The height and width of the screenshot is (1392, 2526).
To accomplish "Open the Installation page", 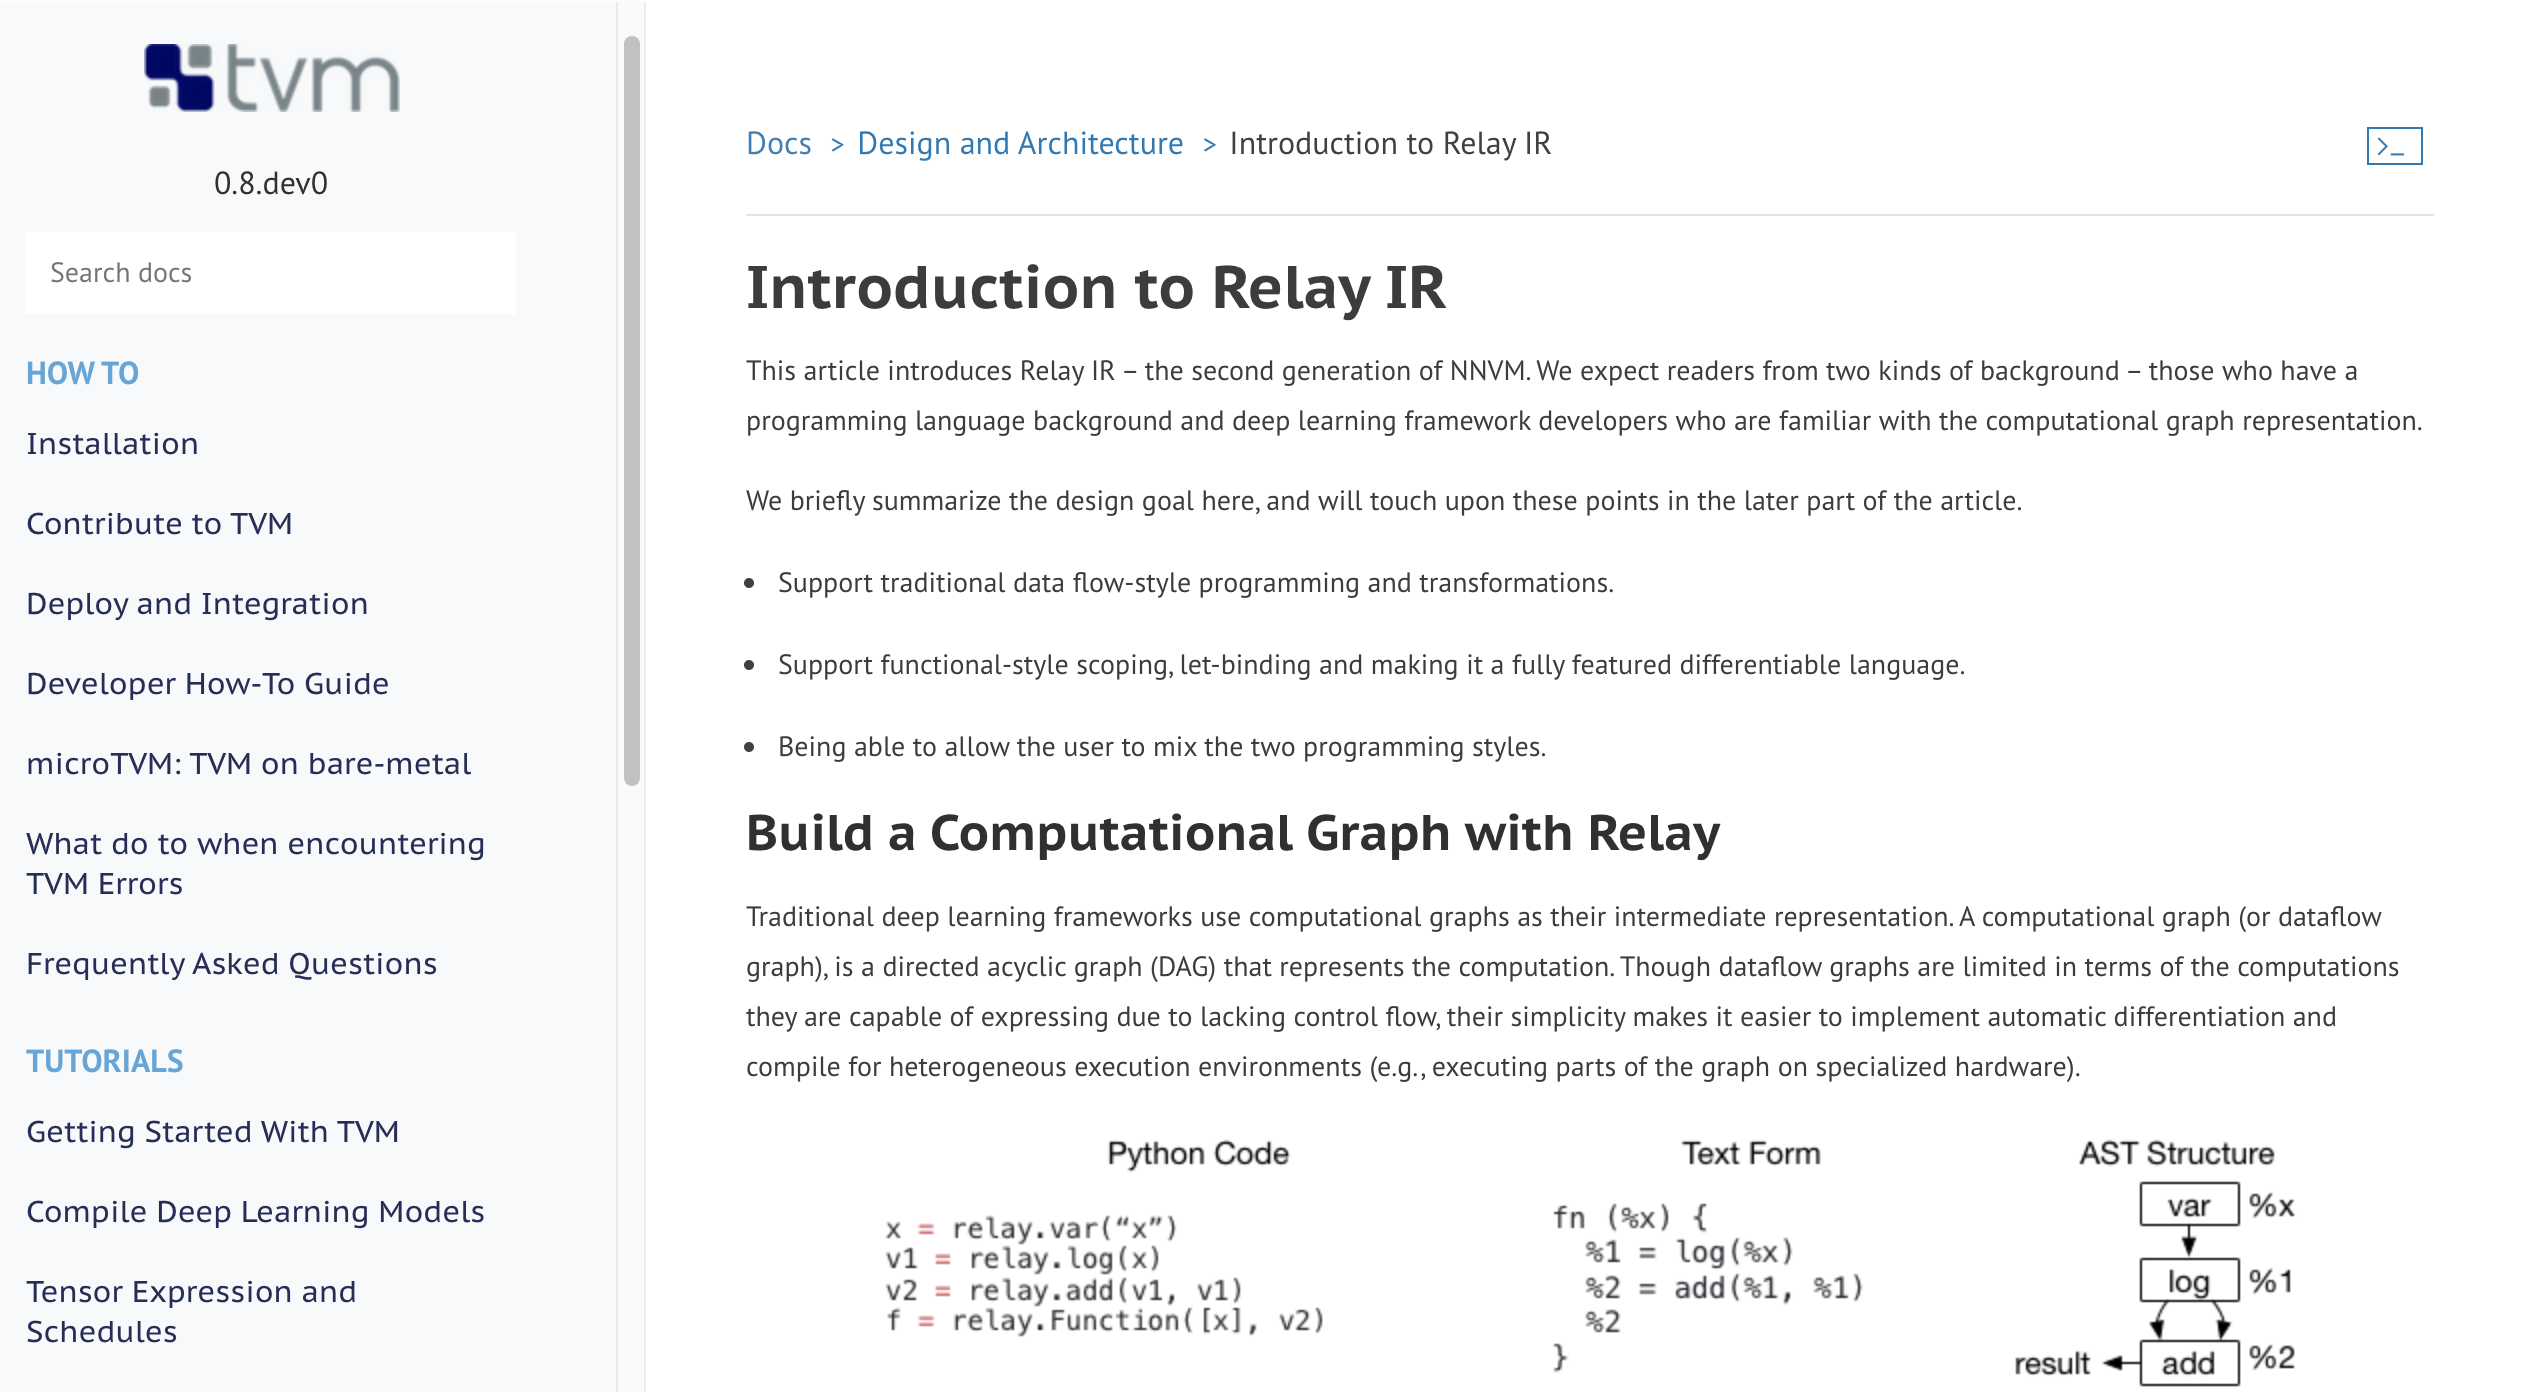I will 113,443.
